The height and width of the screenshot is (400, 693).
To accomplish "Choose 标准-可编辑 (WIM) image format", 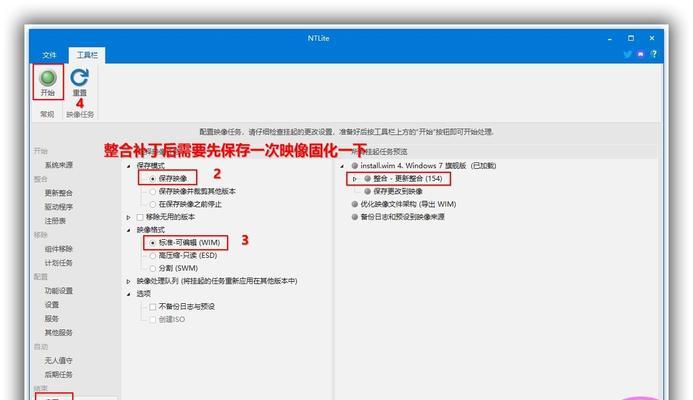I will coord(152,243).
